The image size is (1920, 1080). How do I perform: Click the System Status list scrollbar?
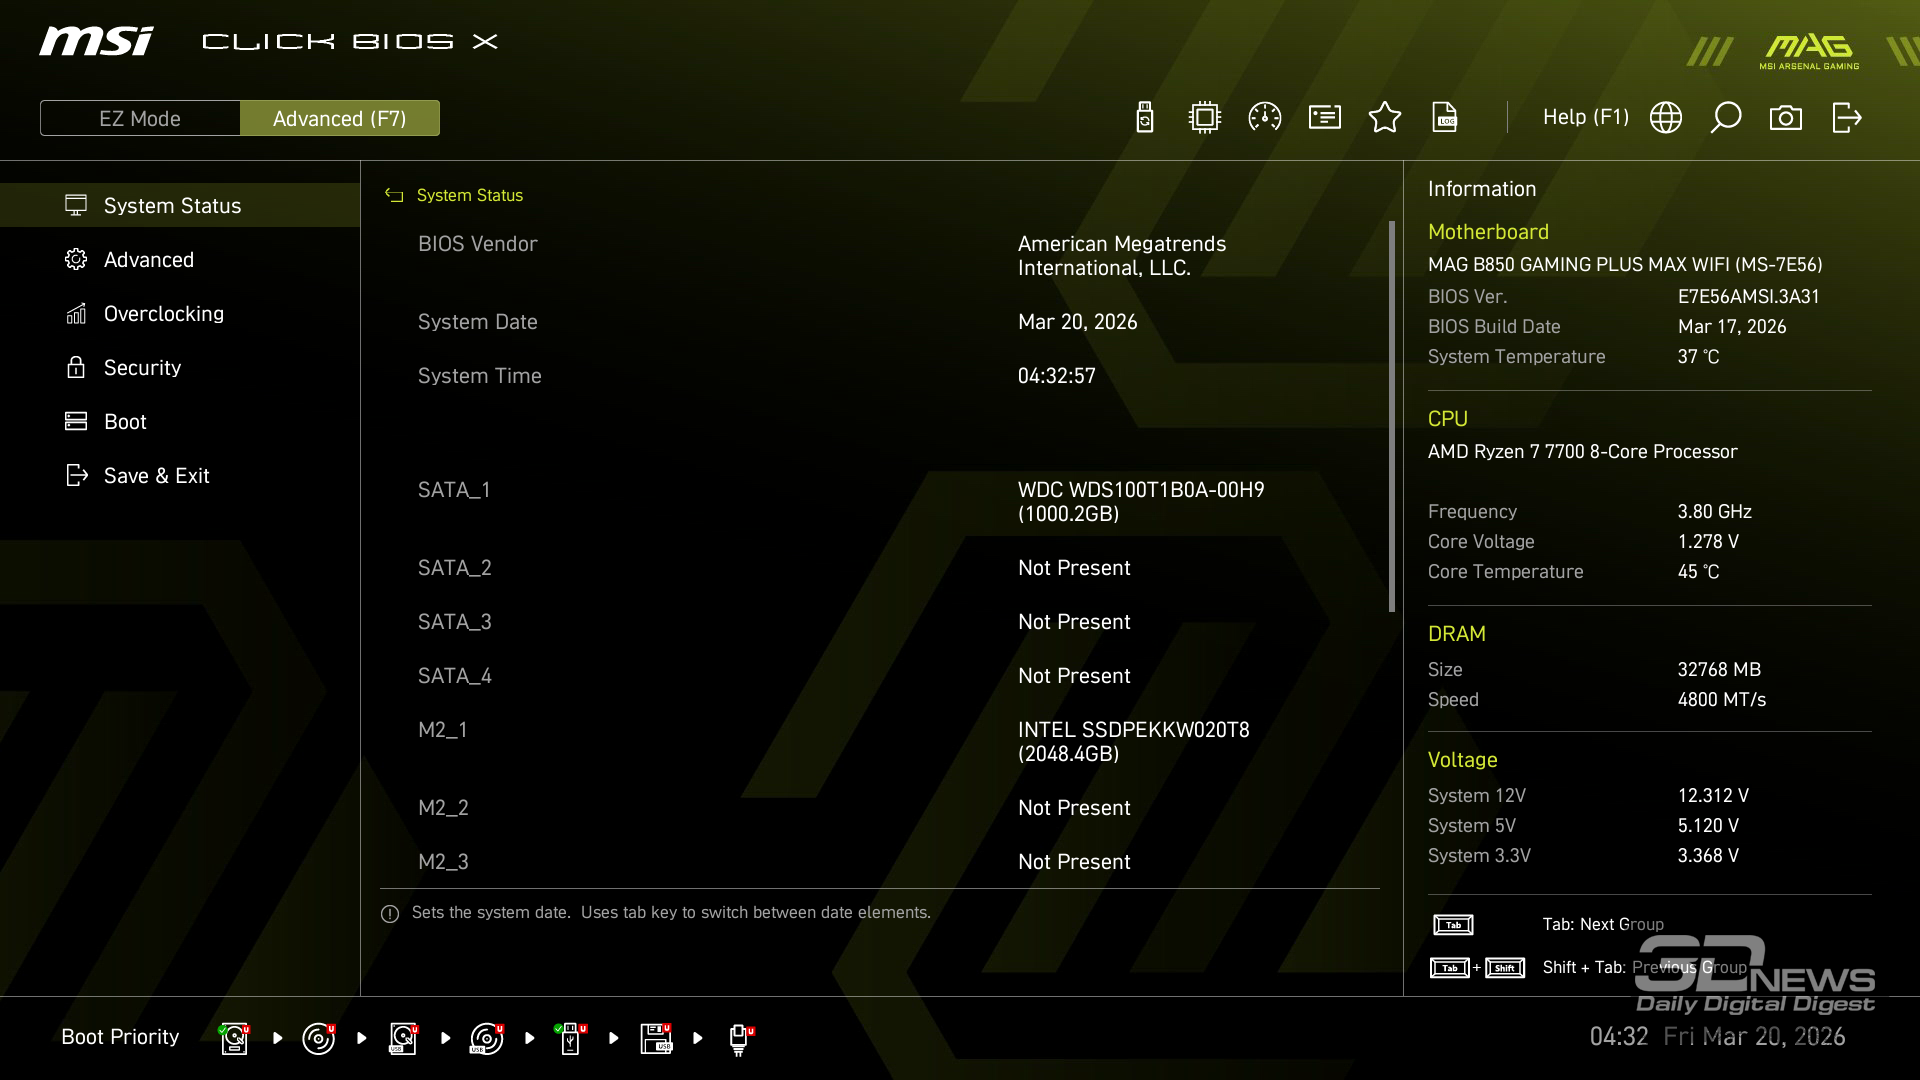pos(1391,416)
